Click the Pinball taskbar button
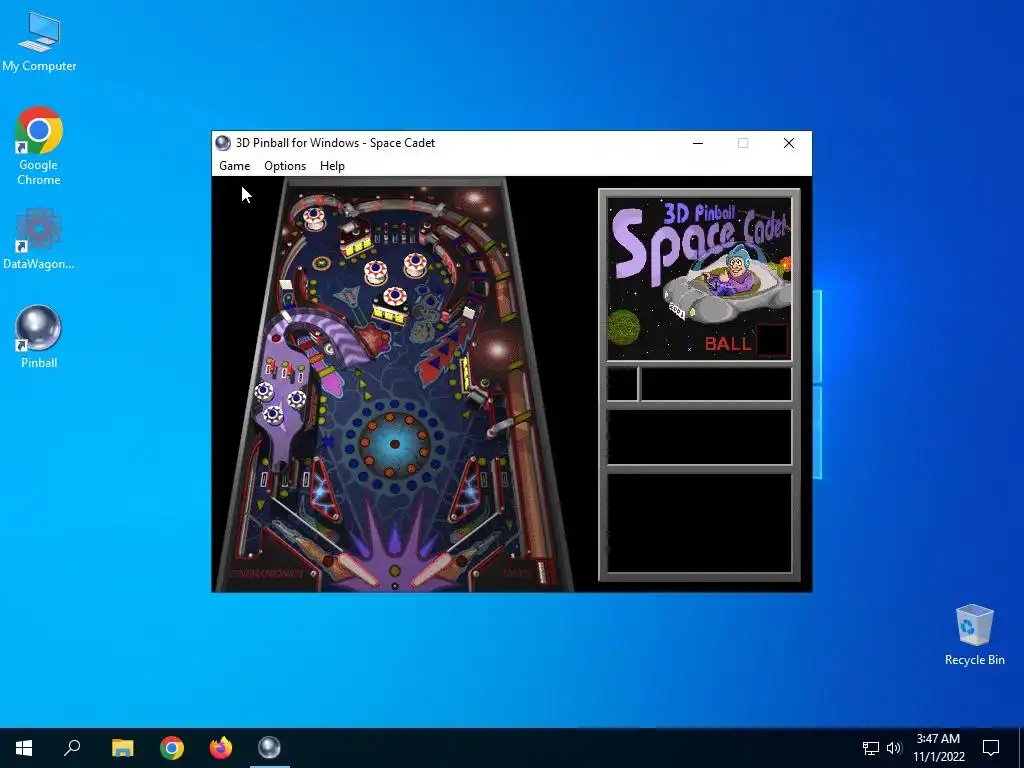This screenshot has width=1024, height=768. pyautogui.click(x=269, y=748)
